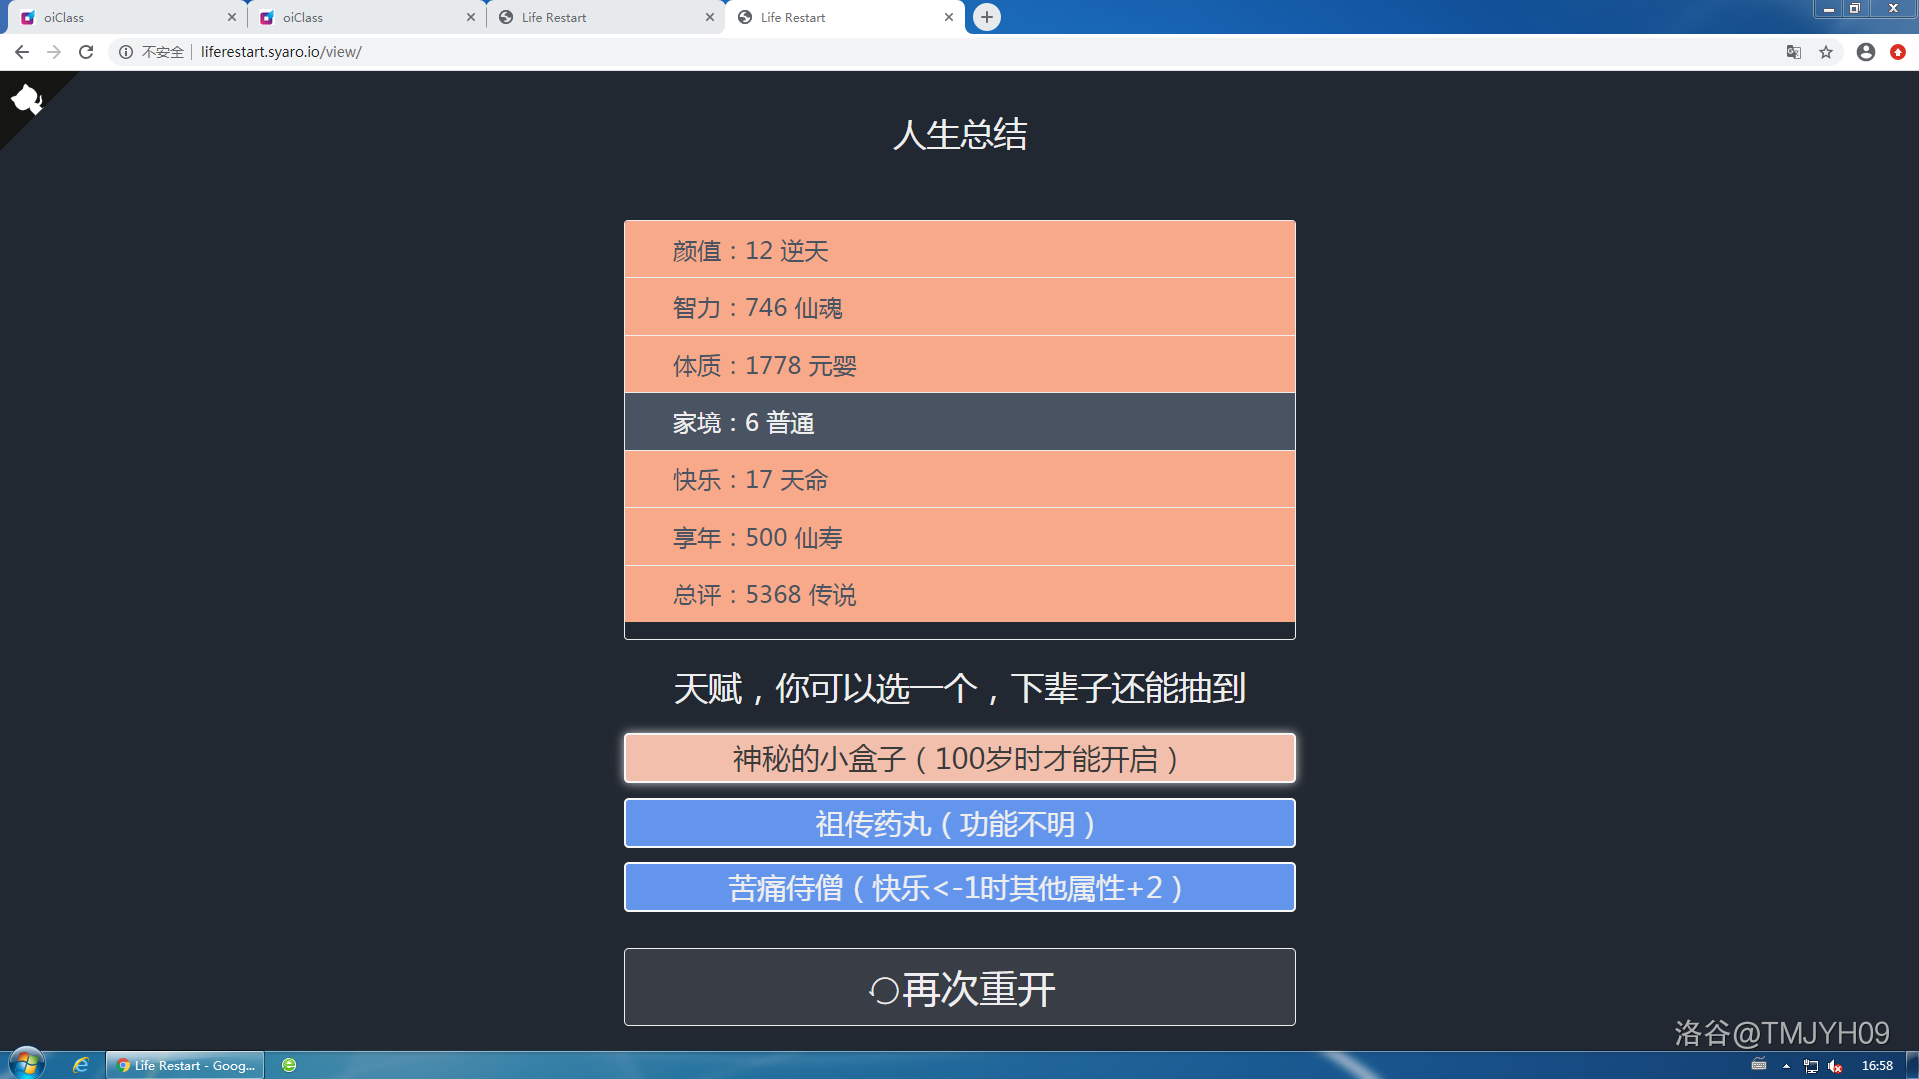Open the site info icon beside 不安全
This screenshot has width=1919, height=1079.
pyautogui.click(x=126, y=52)
